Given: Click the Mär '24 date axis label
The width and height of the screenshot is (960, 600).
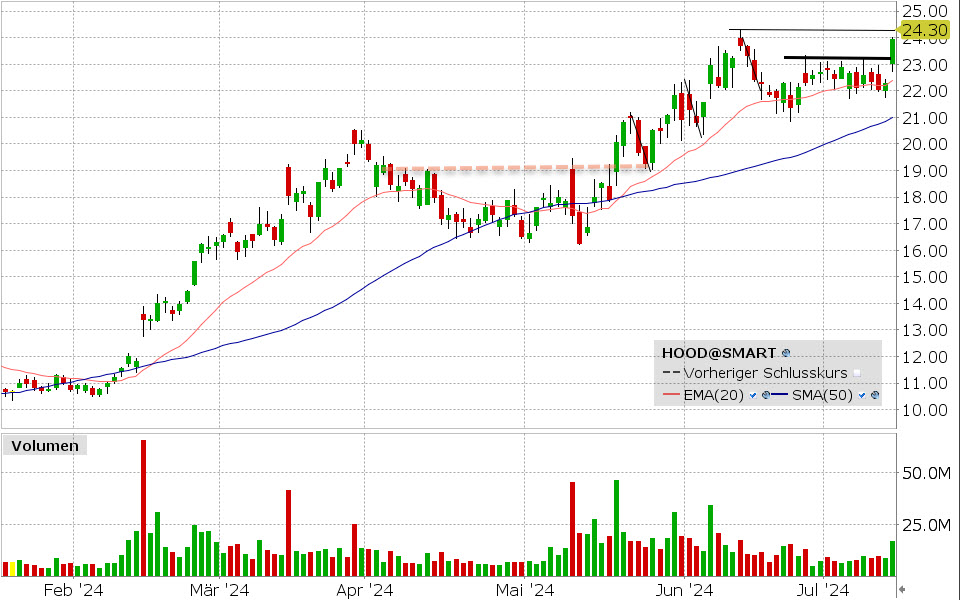Looking at the screenshot, I should tap(219, 590).
